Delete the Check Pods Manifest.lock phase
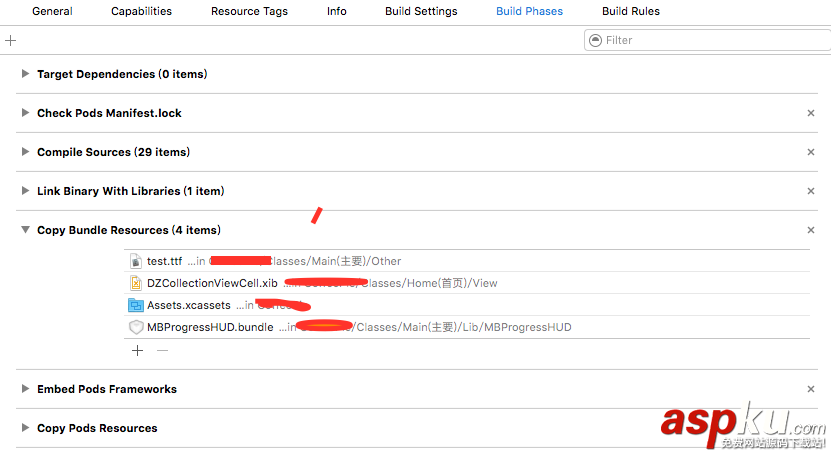 point(811,113)
